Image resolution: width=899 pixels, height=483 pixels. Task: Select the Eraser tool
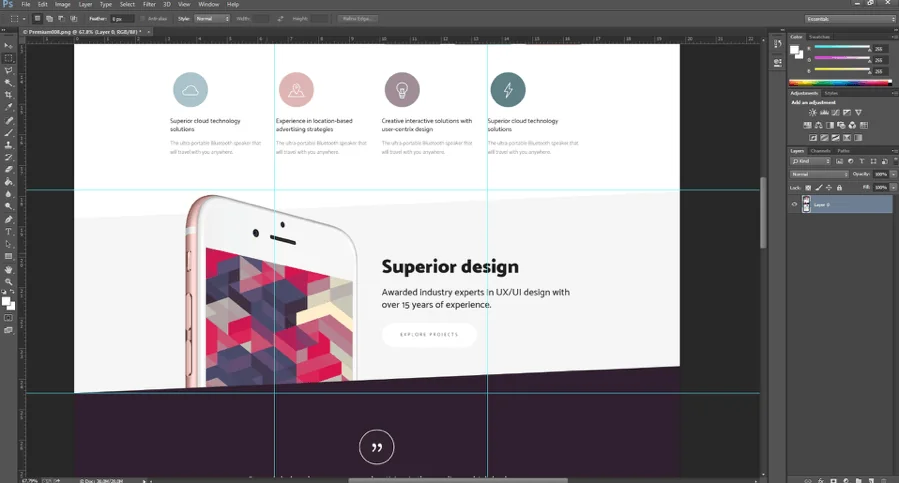click(x=9, y=169)
